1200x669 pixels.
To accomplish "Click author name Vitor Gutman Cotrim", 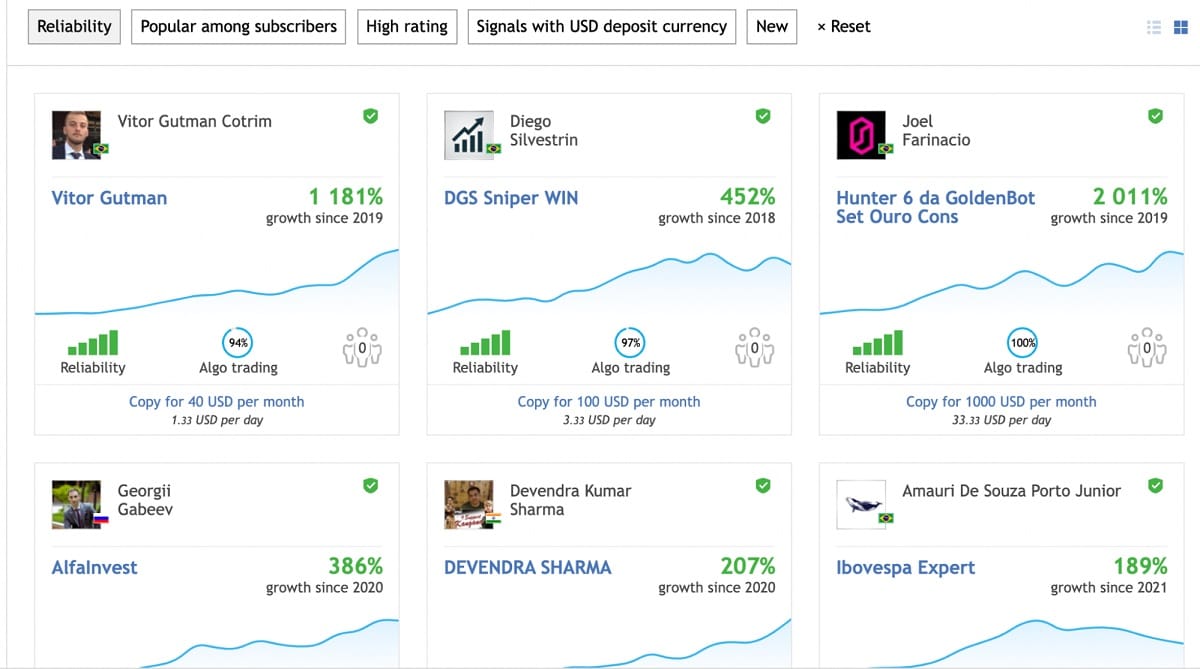I will [x=195, y=122].
